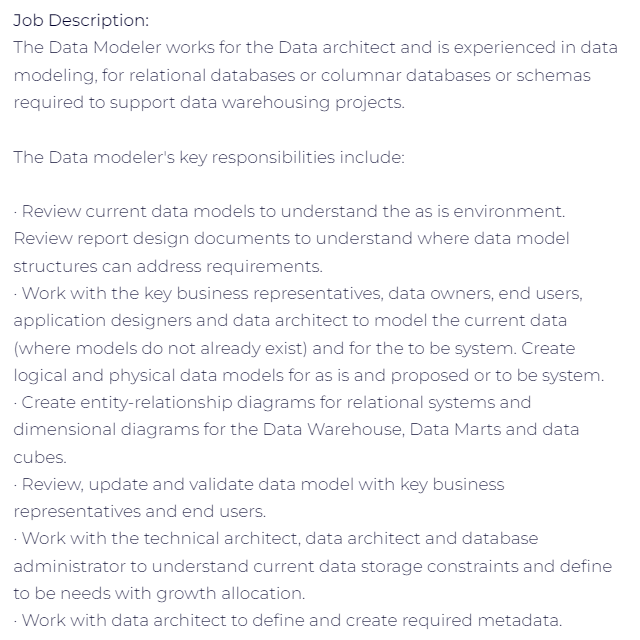The height and width of the screenshot is (640, 640).
Task: Click the "Job Description:" heading
Action: 80,20
